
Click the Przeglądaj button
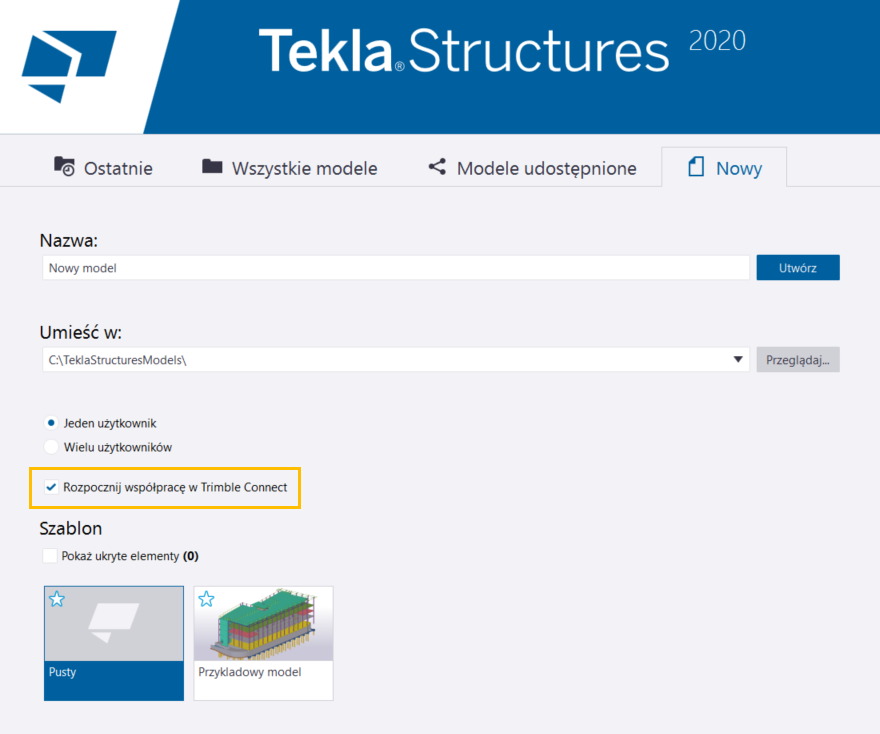(797, 360)
